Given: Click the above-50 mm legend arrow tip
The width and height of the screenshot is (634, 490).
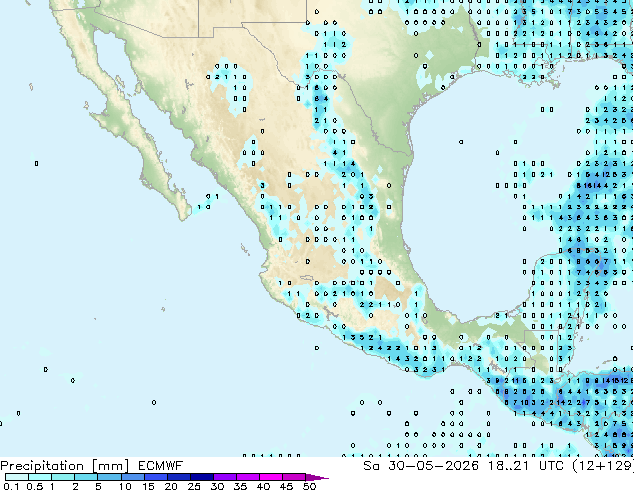Looking at the screenshot, I should [317, 477].
